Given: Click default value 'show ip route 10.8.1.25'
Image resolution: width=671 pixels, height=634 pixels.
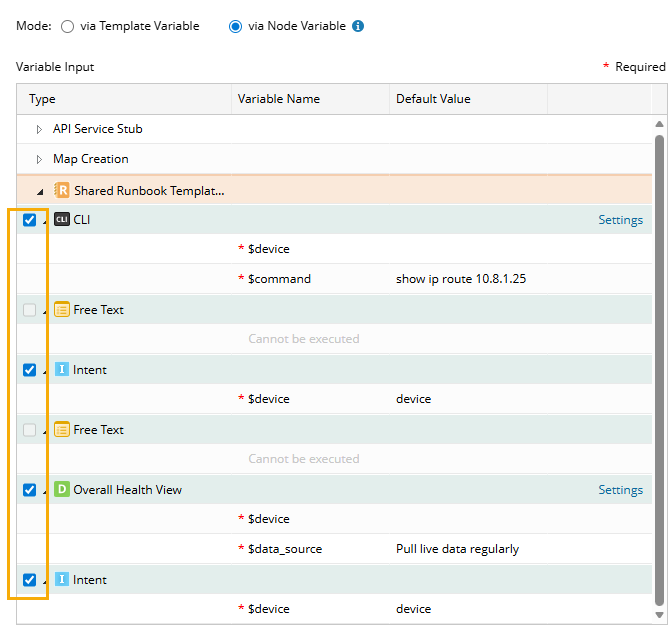Looking at the screenshot, I should tap(461, 279).
